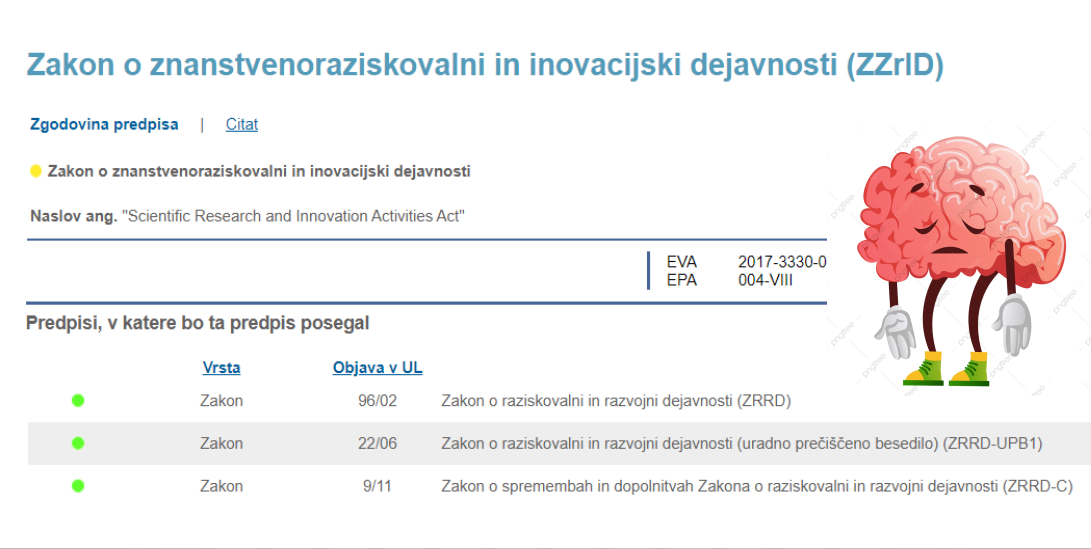1091x549 pixels.
Task: Click the yellow status dot beside the law name
Action: coord(36,171)
